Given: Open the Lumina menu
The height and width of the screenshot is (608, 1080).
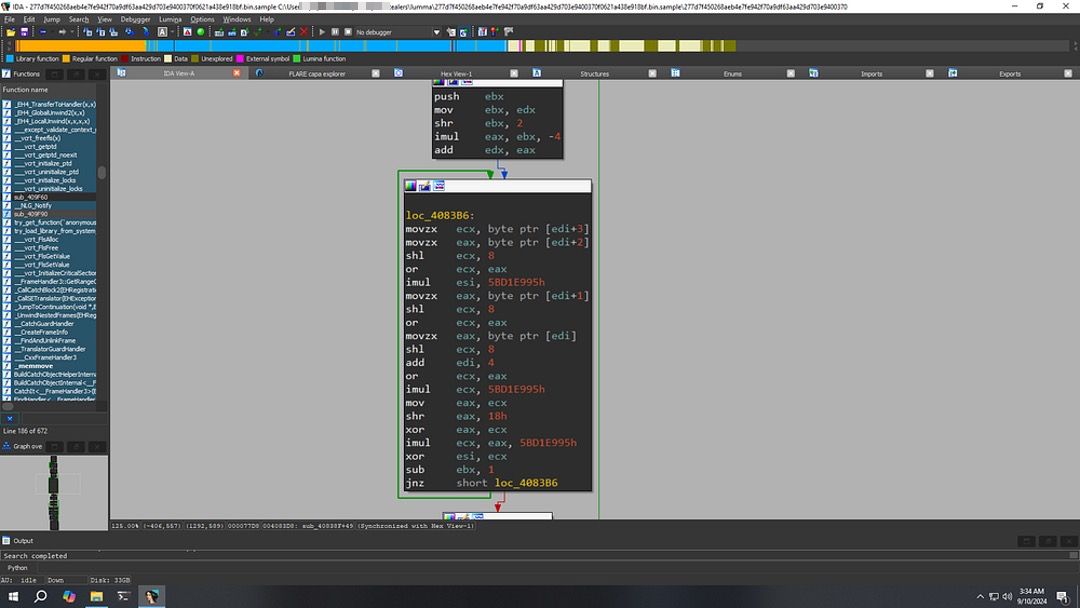Looking at the screenshot, I should (170, 19).
